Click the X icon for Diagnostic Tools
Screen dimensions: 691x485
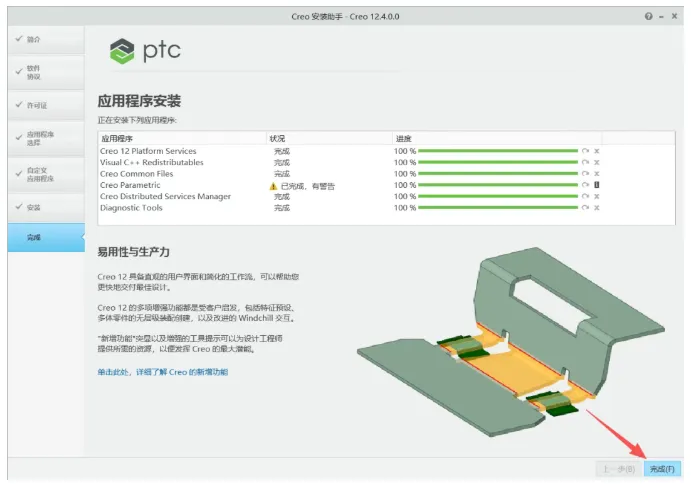coord(597,208)
